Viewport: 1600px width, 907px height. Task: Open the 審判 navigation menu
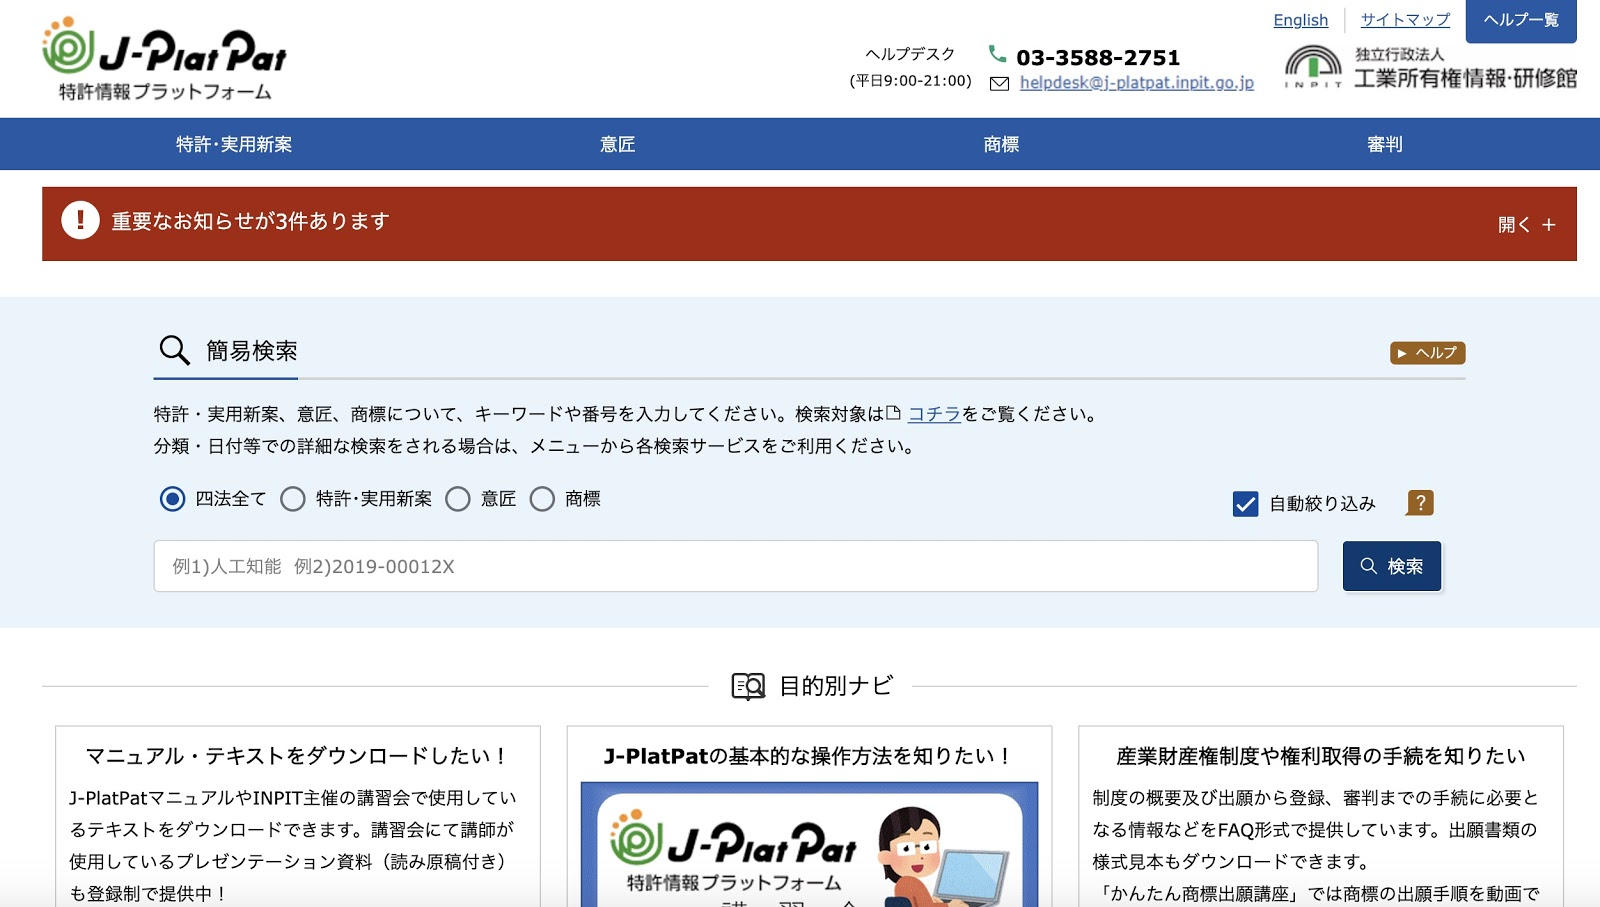(1385, 144)
